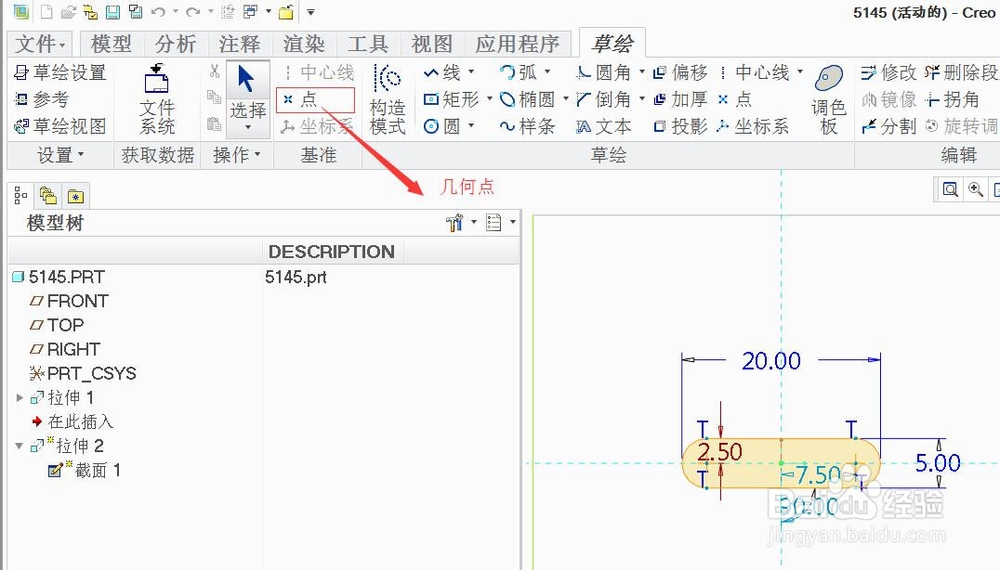
Task: Open the 弧 arc type dropdown arrow
Action: point(547,72)
